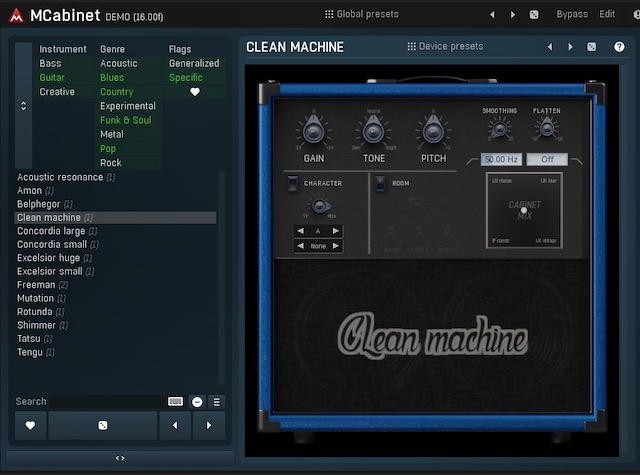Select the Metal genre filter
The image size is (640, 475).
[x=112, y=134]
